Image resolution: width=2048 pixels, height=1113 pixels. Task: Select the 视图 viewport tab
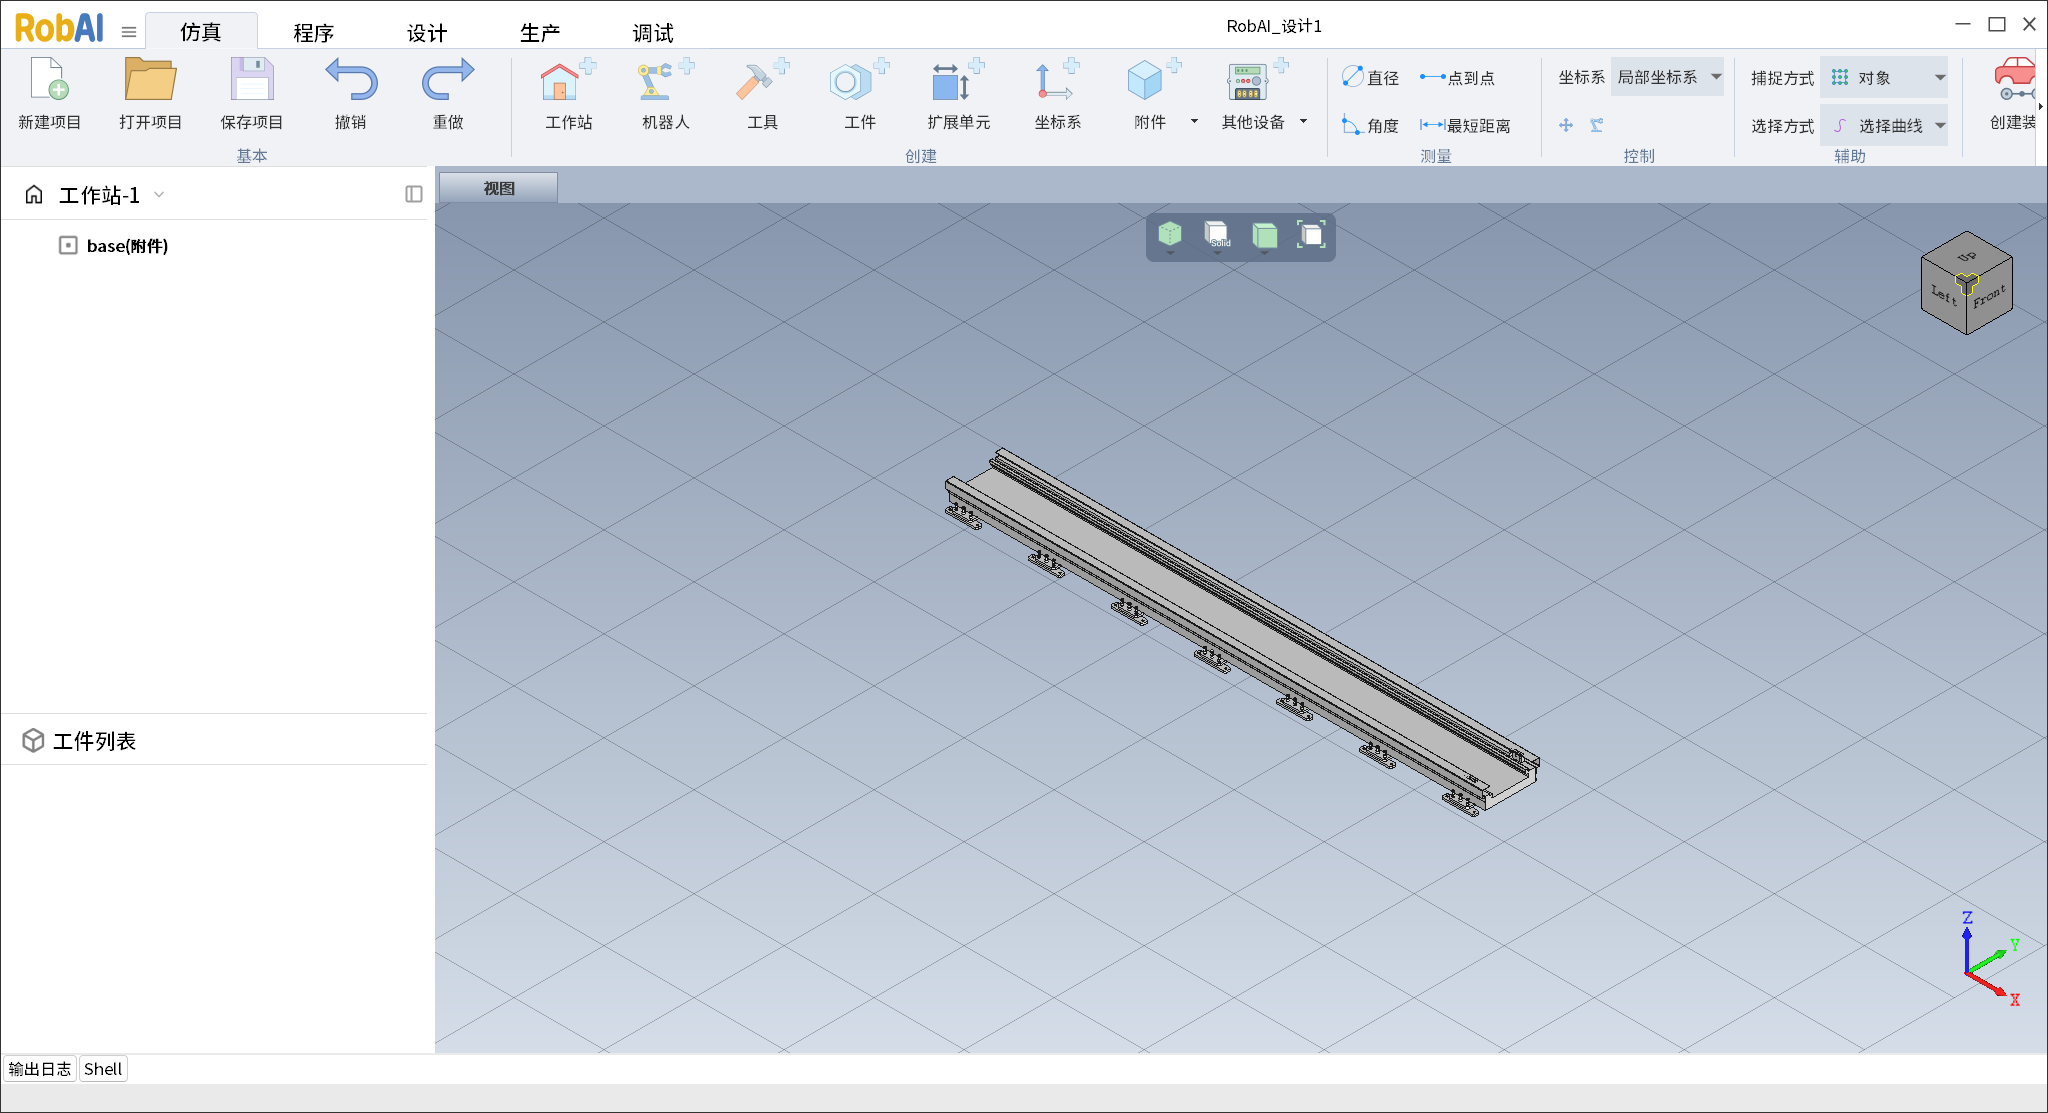[498, 188]
